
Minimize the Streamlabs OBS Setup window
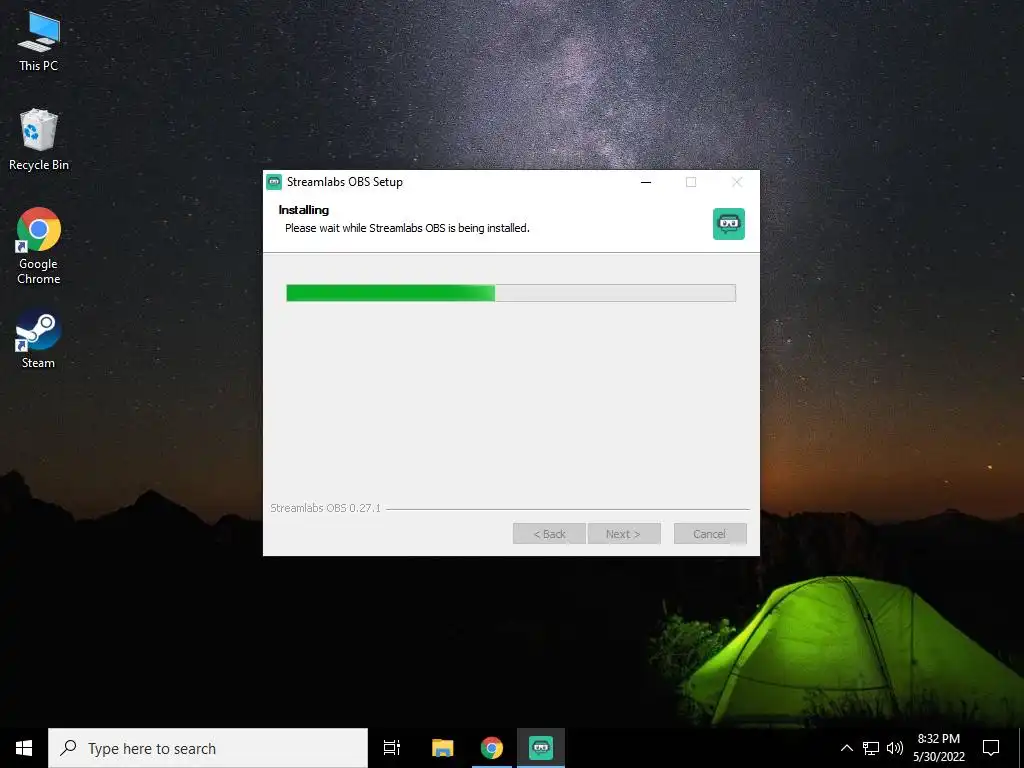pyautogui.click(x=646, y=182)
